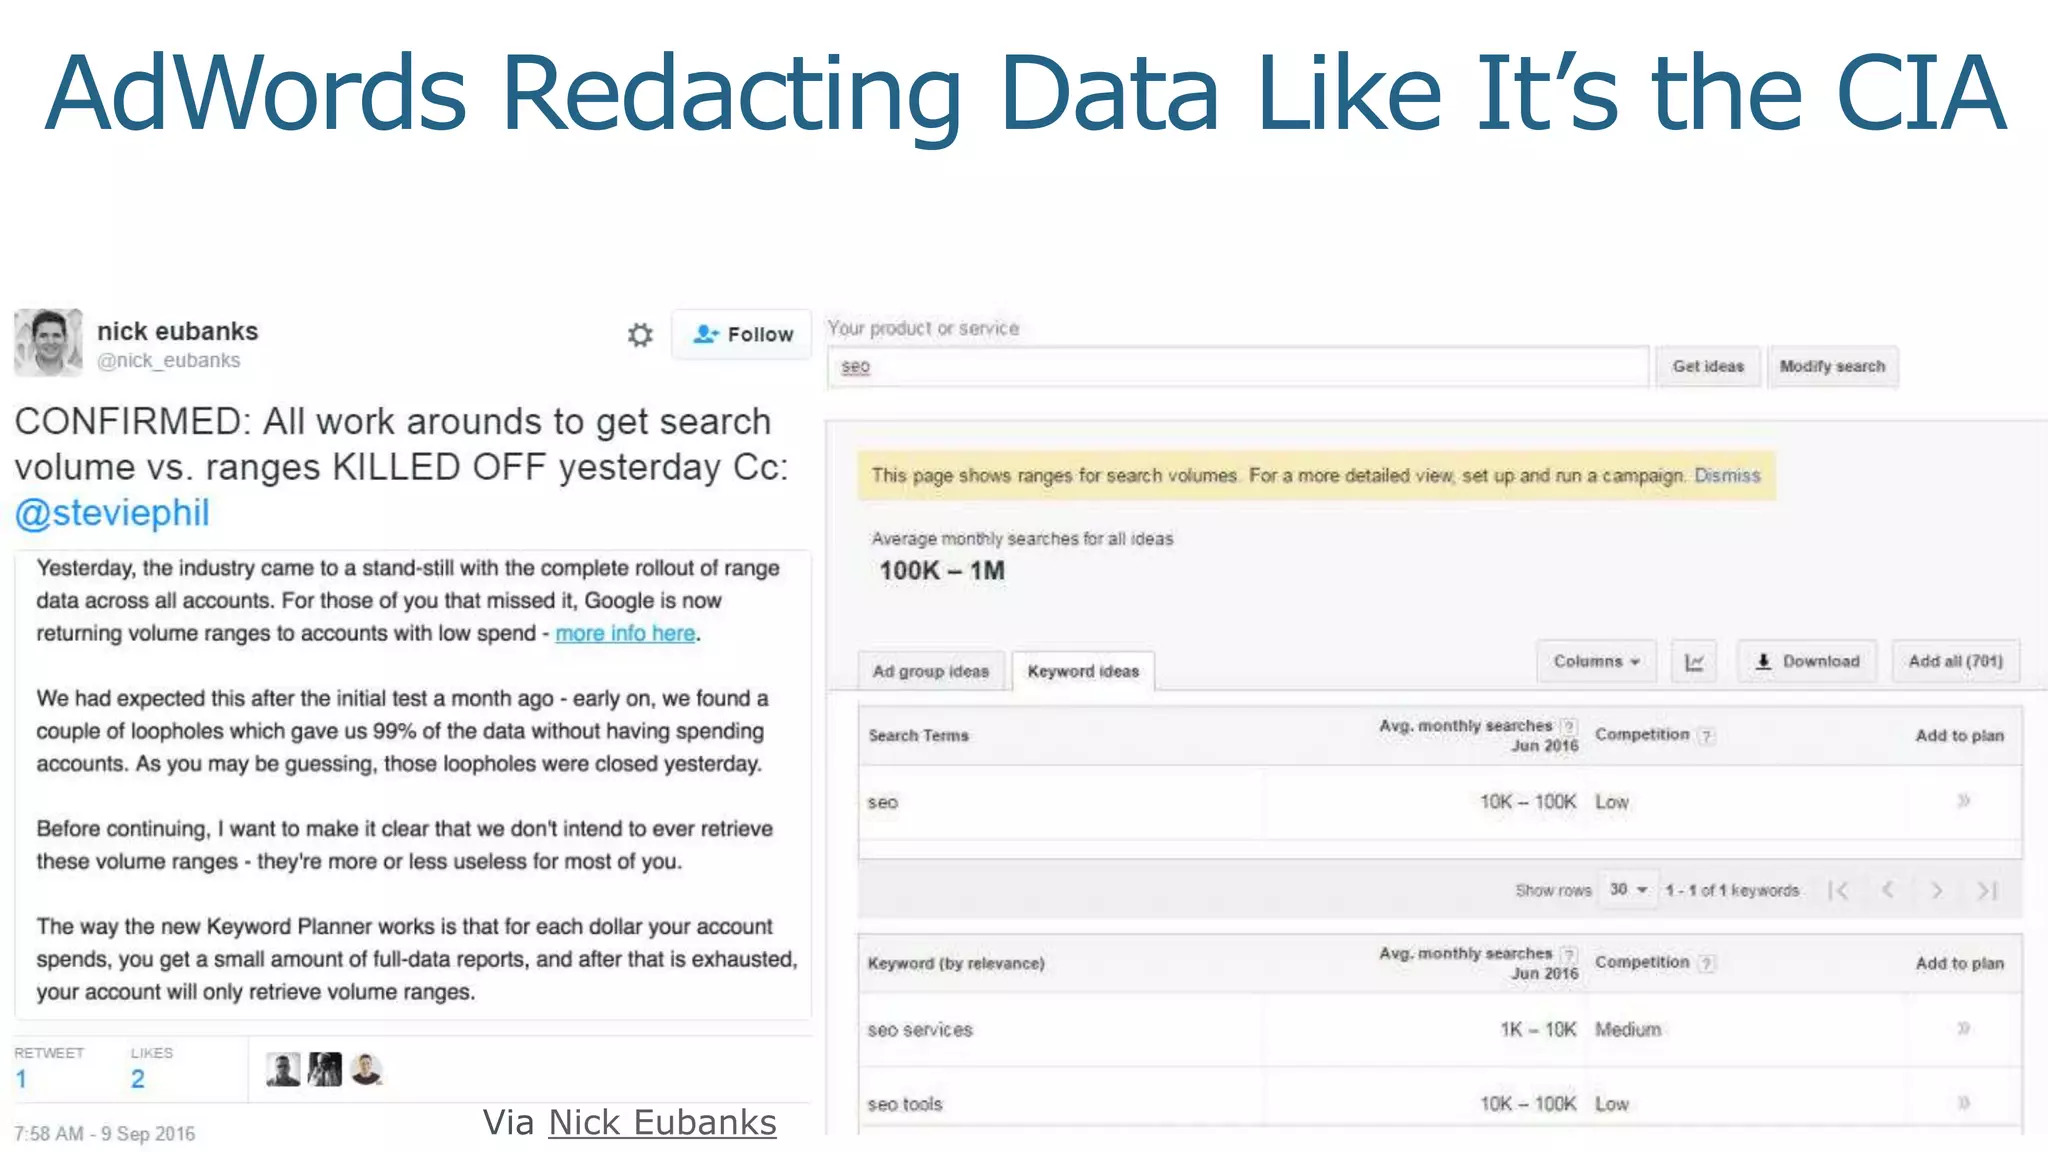Change Show rows 30 dropdown
This screenshot has width=2048, height=1152.
(1628, 890)
